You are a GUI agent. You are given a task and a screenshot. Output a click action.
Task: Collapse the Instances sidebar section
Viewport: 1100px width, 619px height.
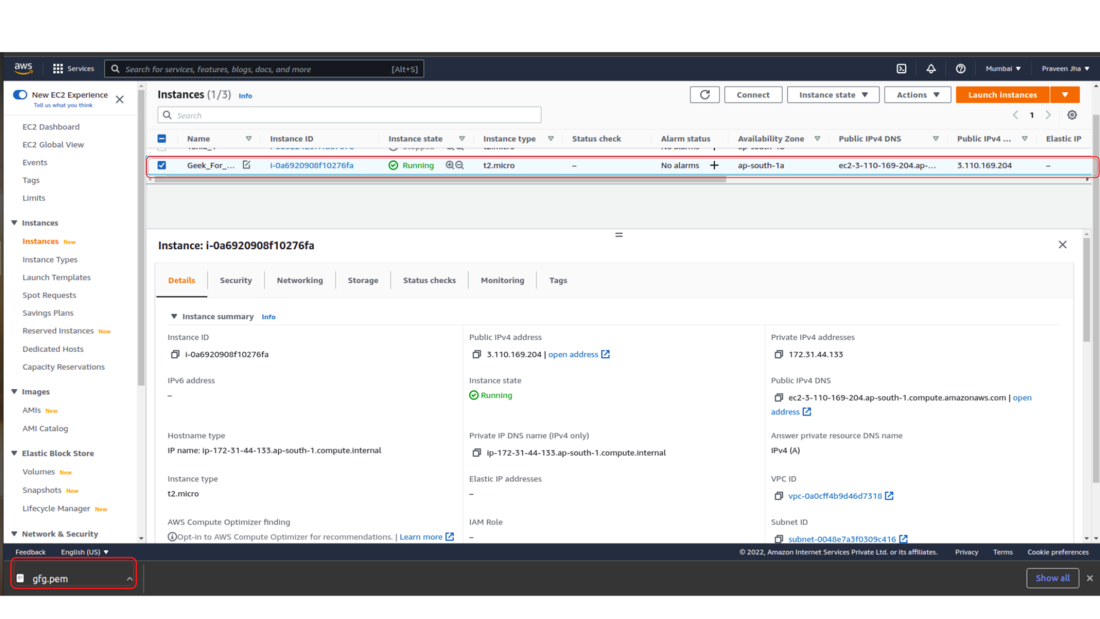[14, 222]
